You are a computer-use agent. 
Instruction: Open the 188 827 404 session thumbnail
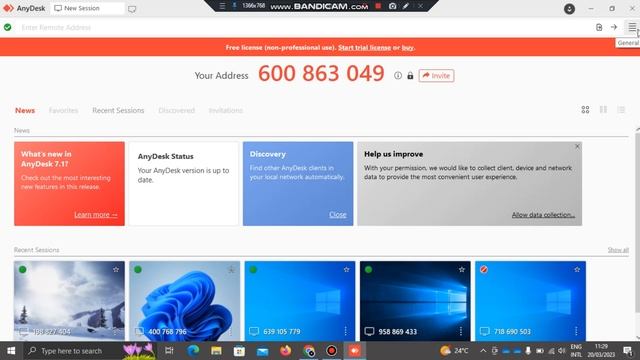pos(69,301)
